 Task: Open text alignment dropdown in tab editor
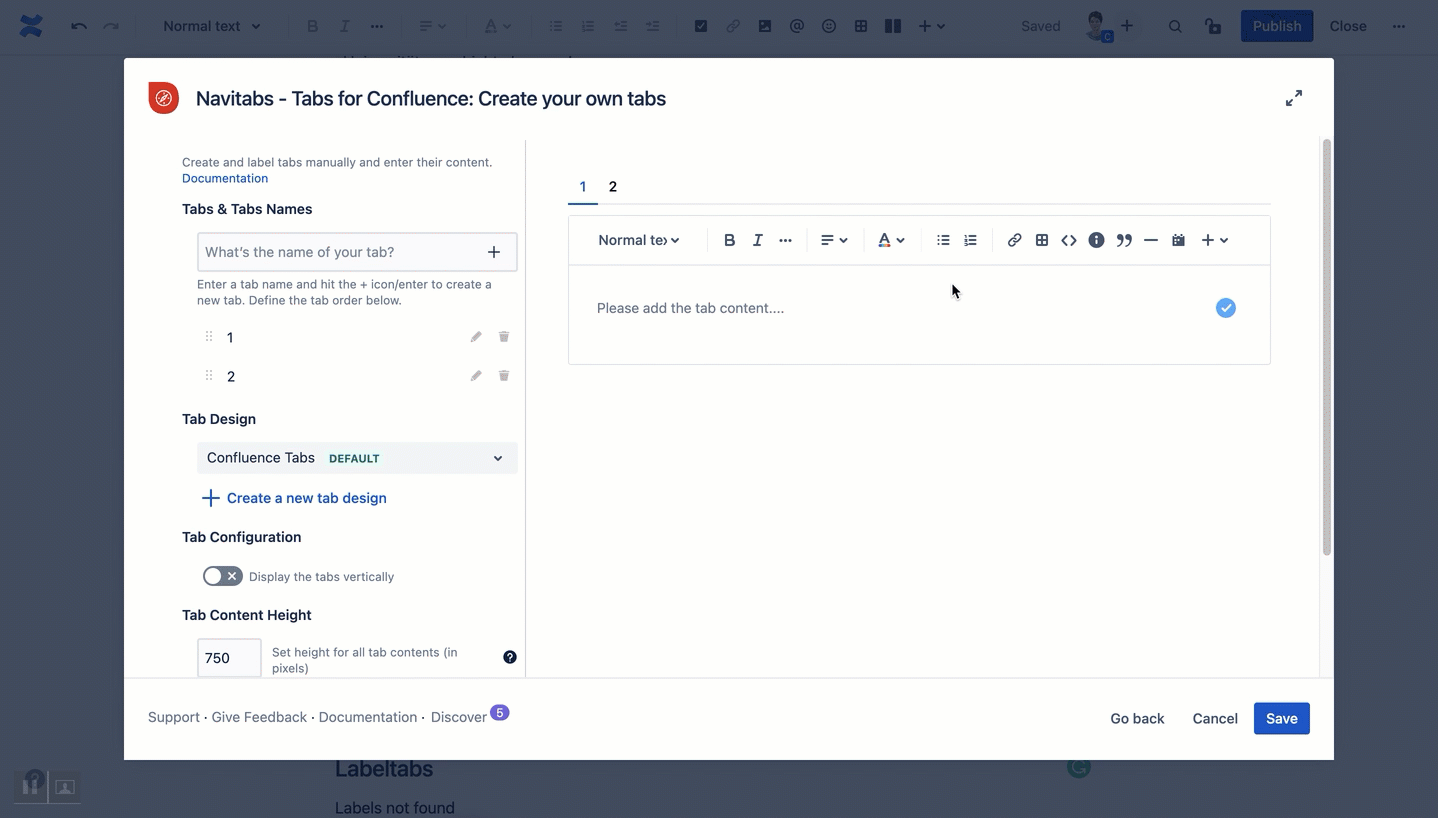834,240
